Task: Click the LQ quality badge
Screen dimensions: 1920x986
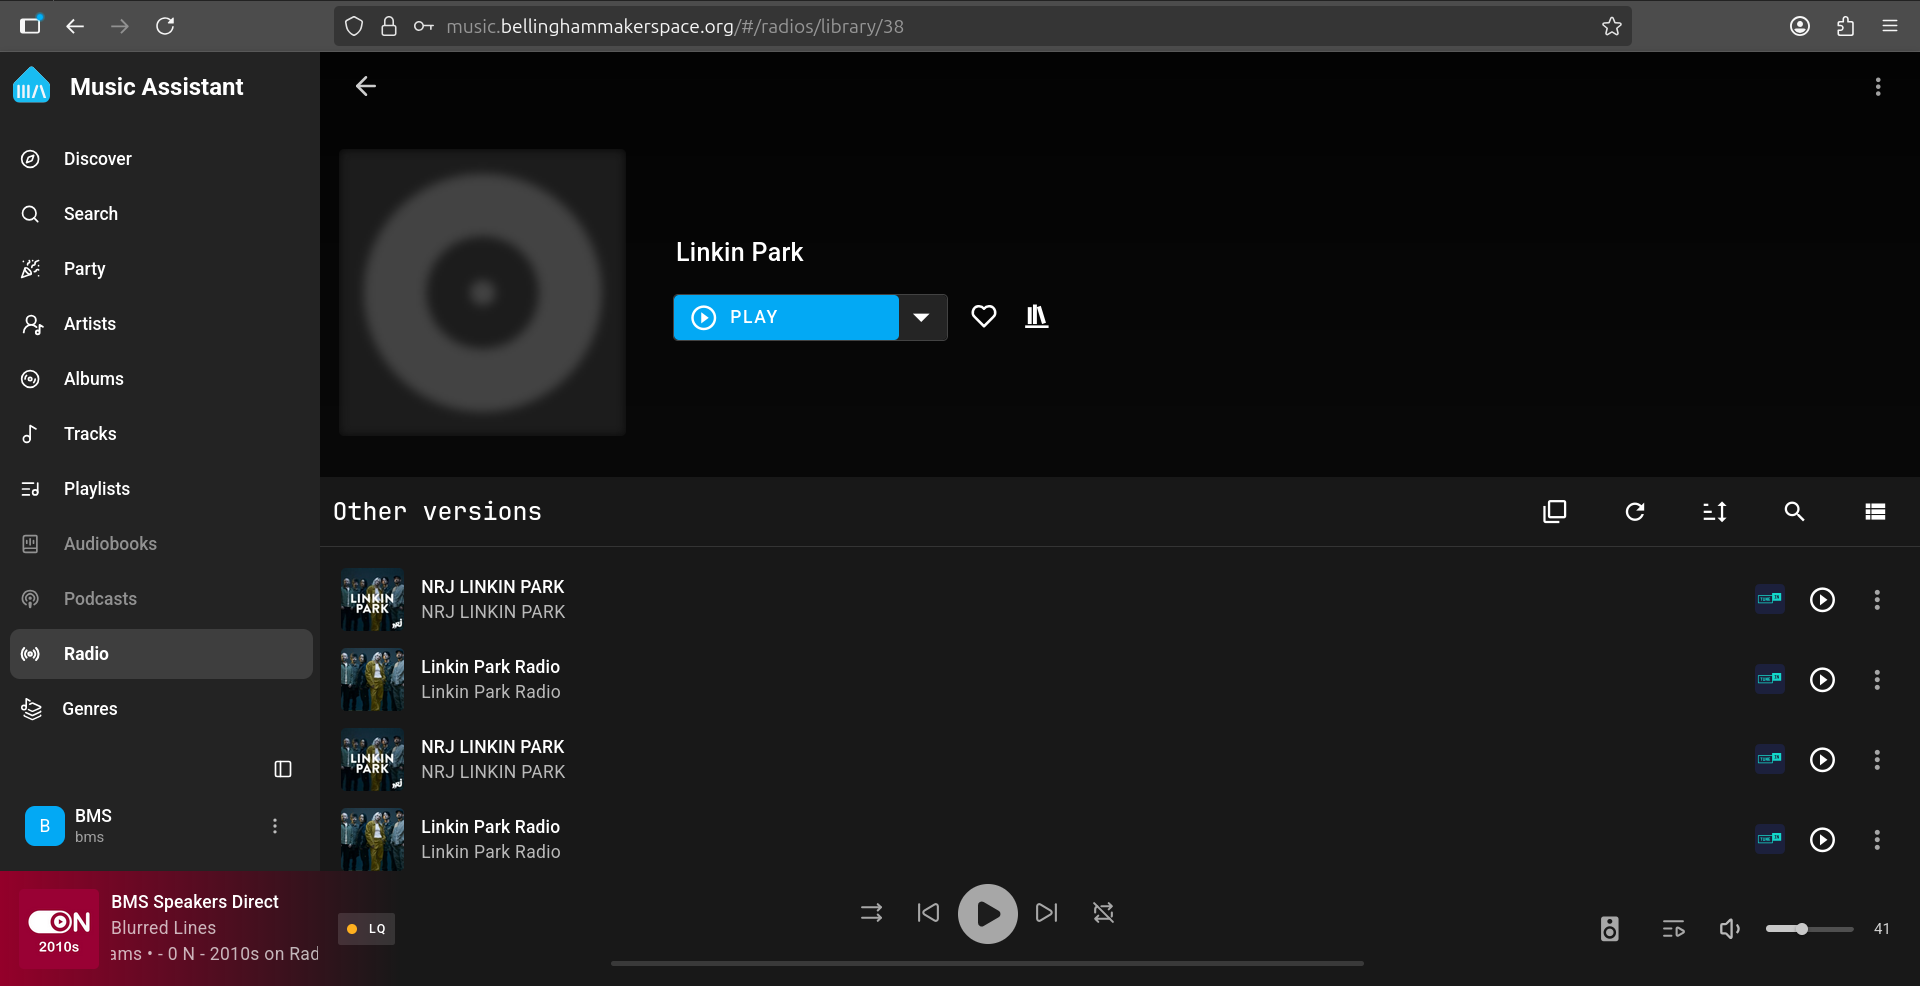Action: (367, 929)
